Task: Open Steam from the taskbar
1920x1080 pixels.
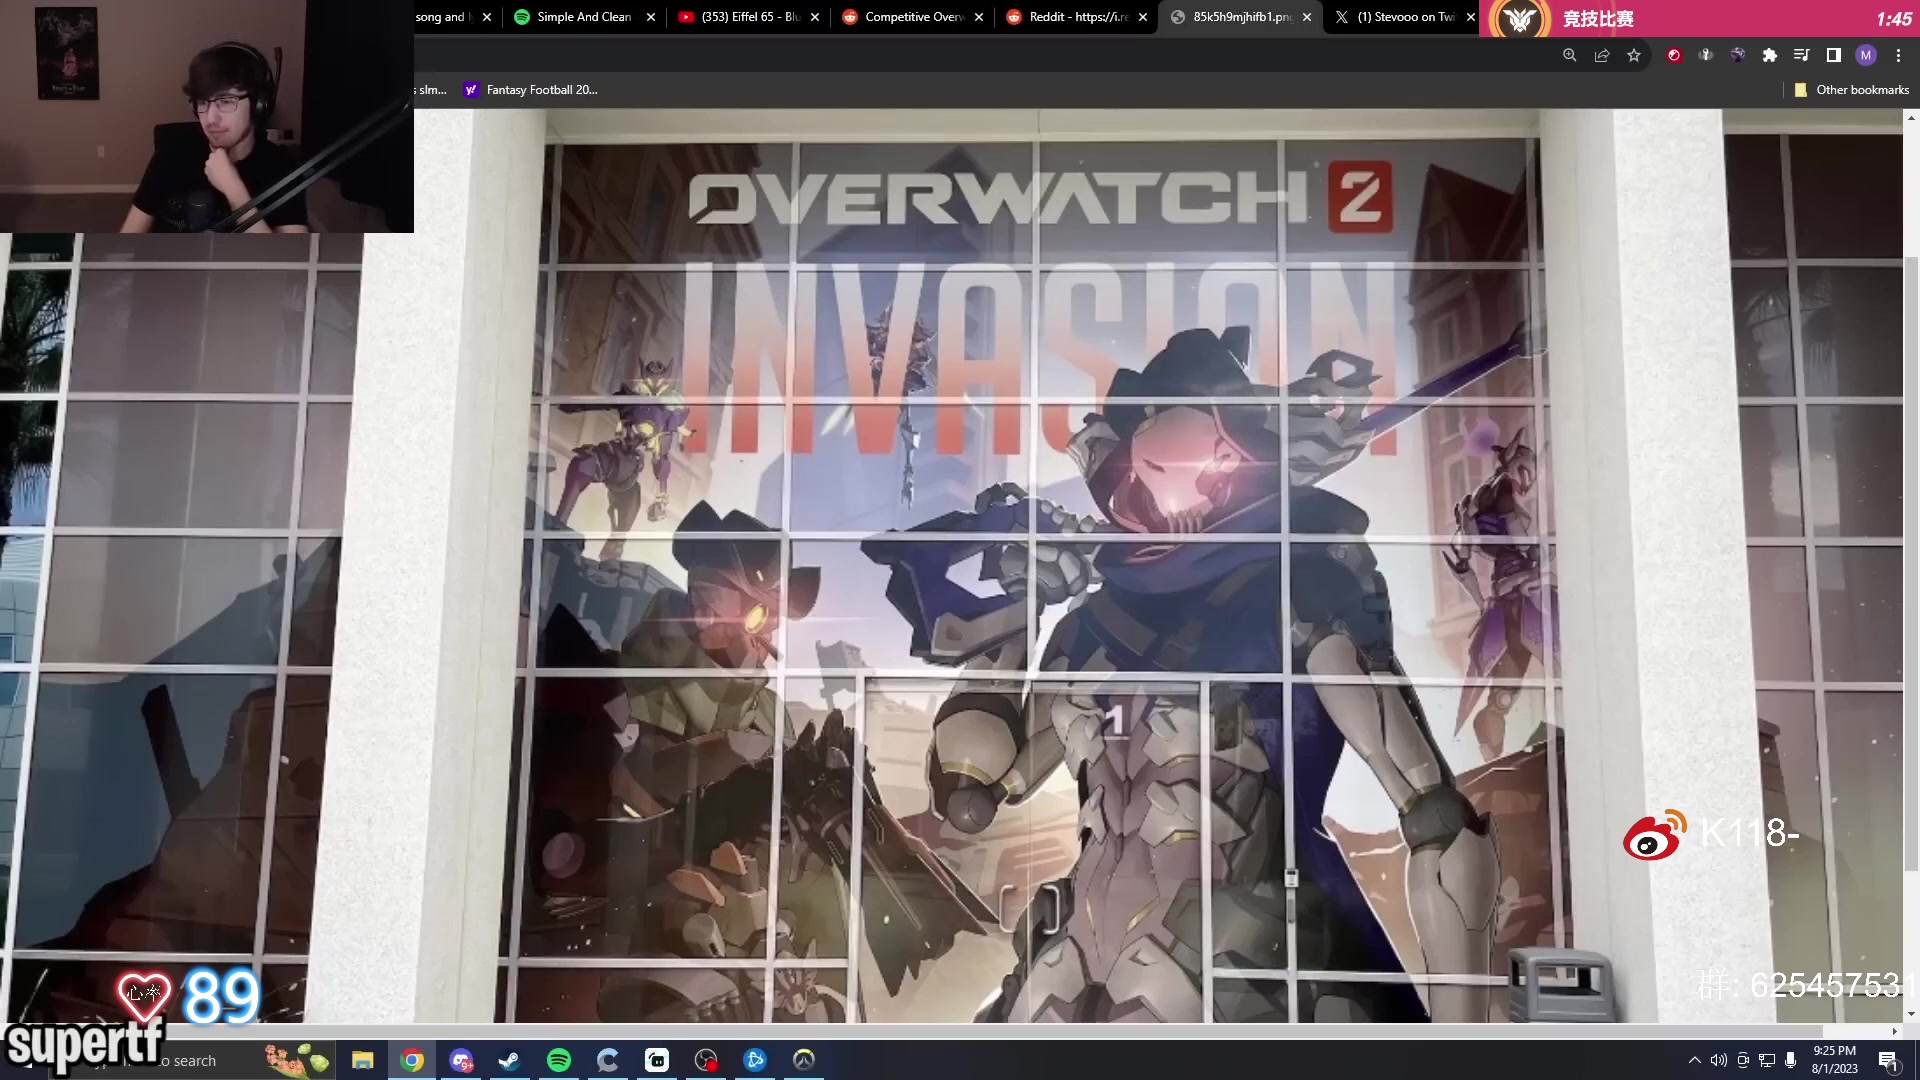Action: [510, 1060]
